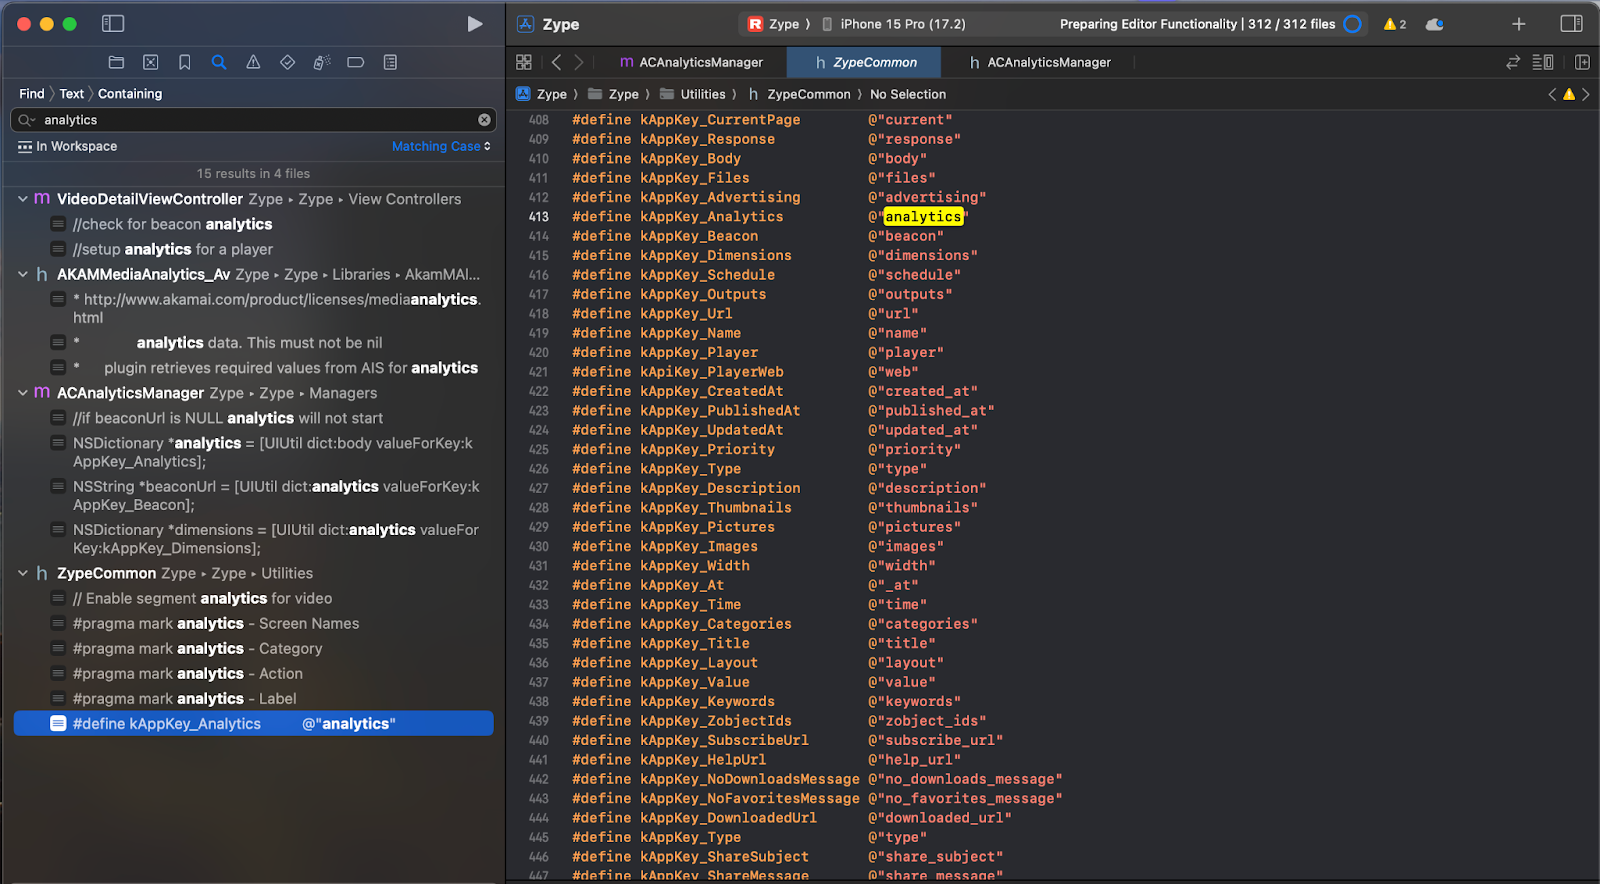Change the In Workspace search scope

tap(68, 146)
